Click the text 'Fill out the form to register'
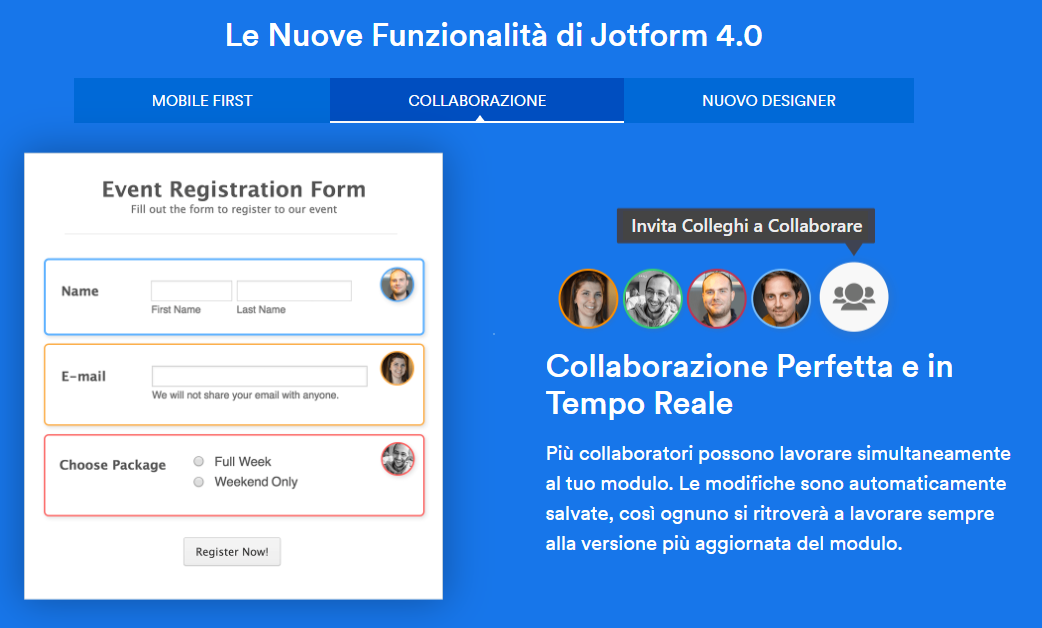The image size is (1042, 628). (234, 209)
